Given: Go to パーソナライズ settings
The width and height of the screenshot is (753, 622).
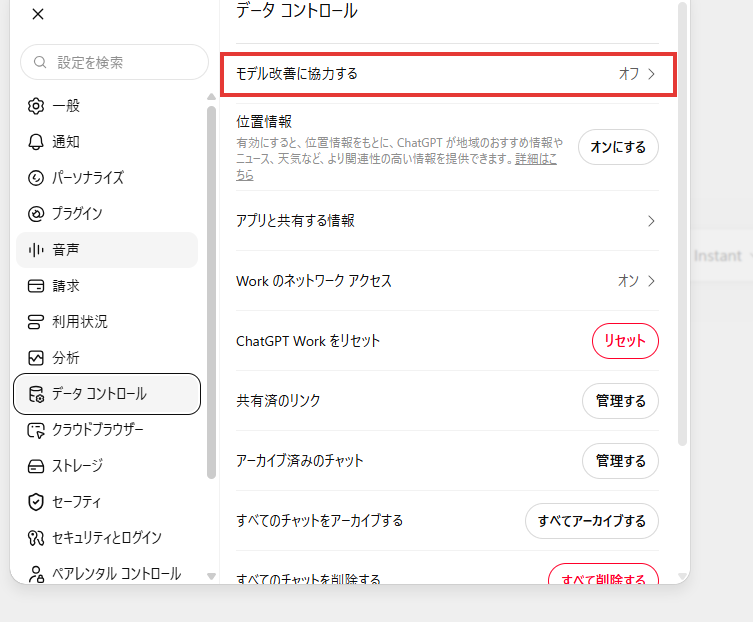Looking at the screenshot, I should [x=107, y=178].
